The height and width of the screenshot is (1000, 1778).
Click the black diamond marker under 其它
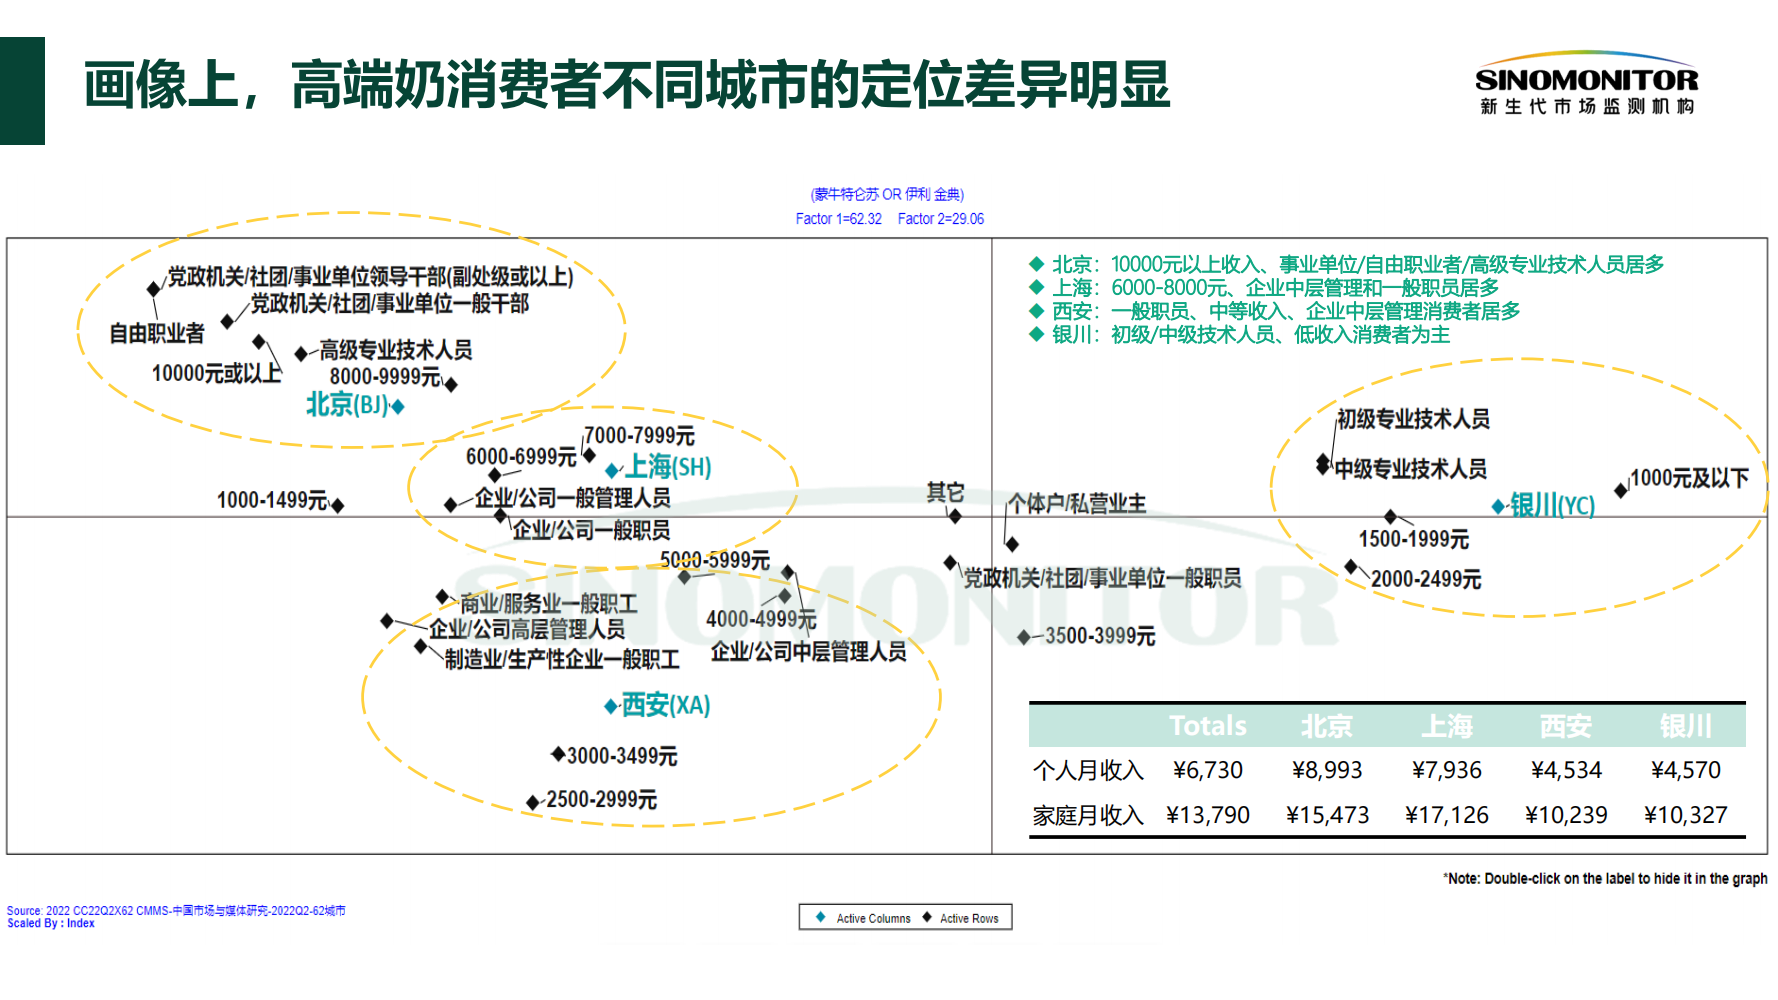tap(955, 516)
